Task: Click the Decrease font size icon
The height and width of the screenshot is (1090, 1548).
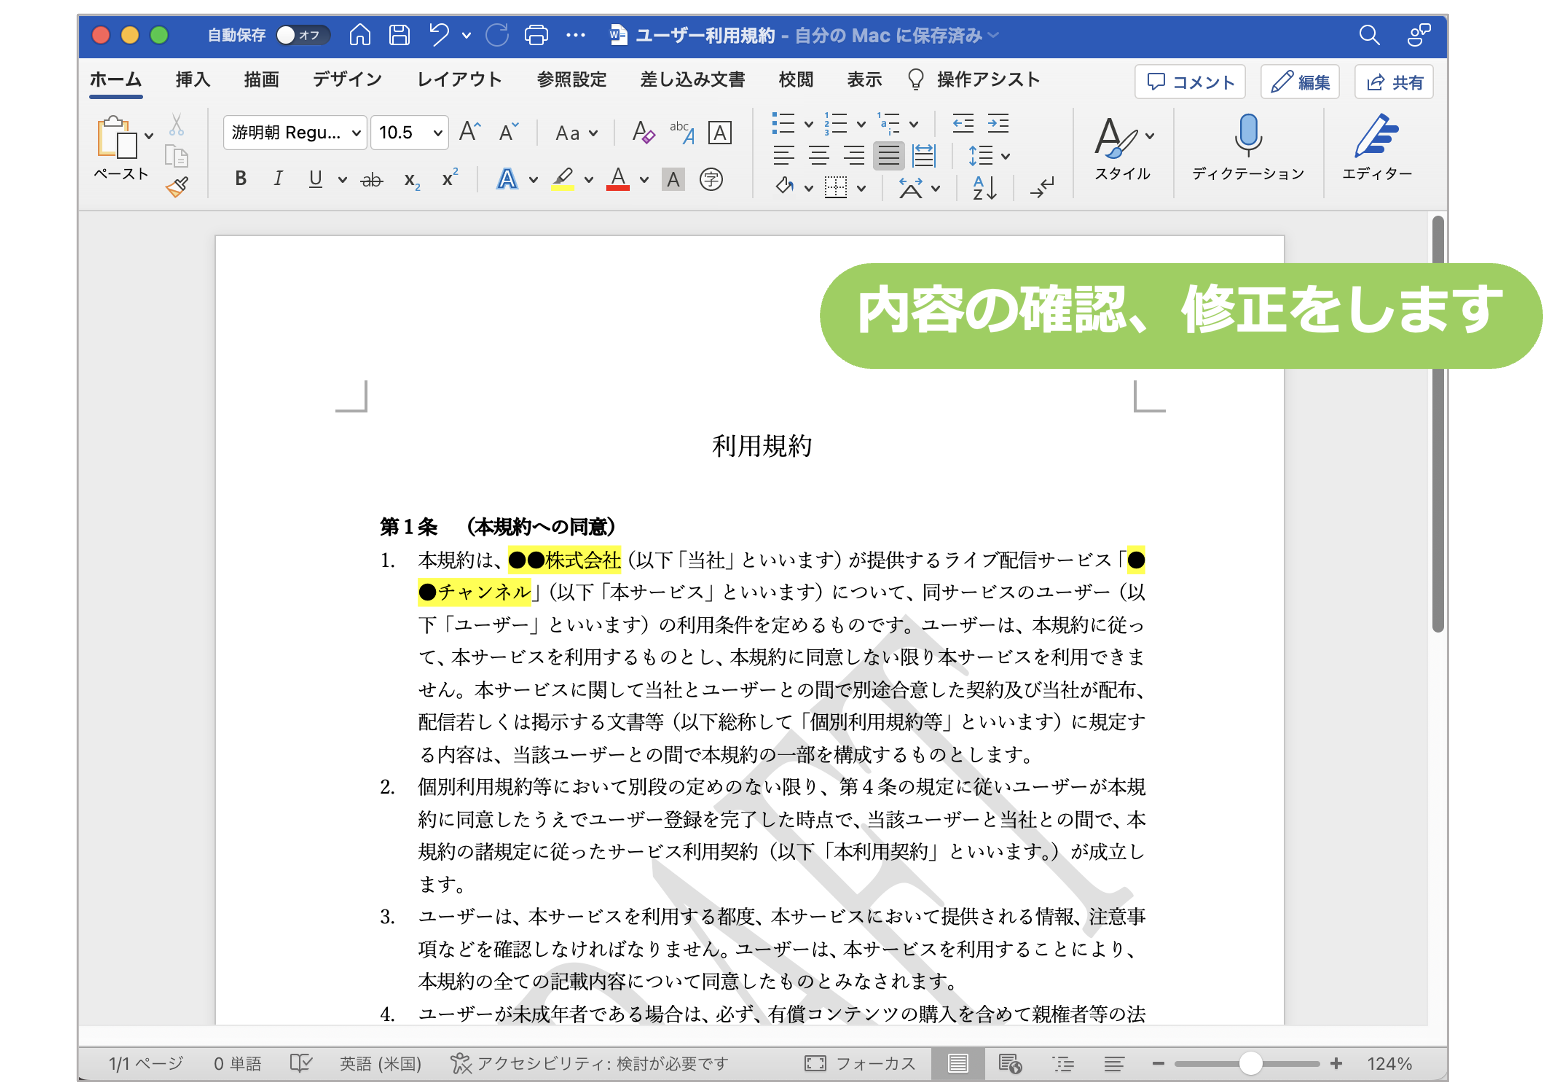Action: 508,131
